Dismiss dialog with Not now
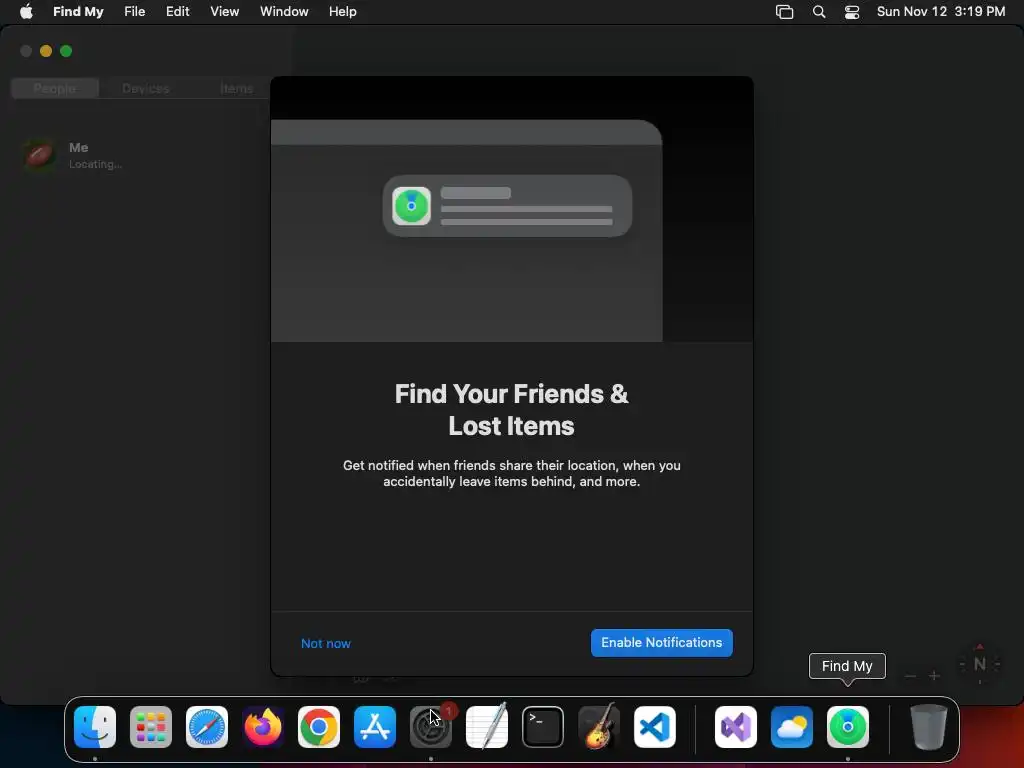The image size is (1024, 768). point(326,643)
